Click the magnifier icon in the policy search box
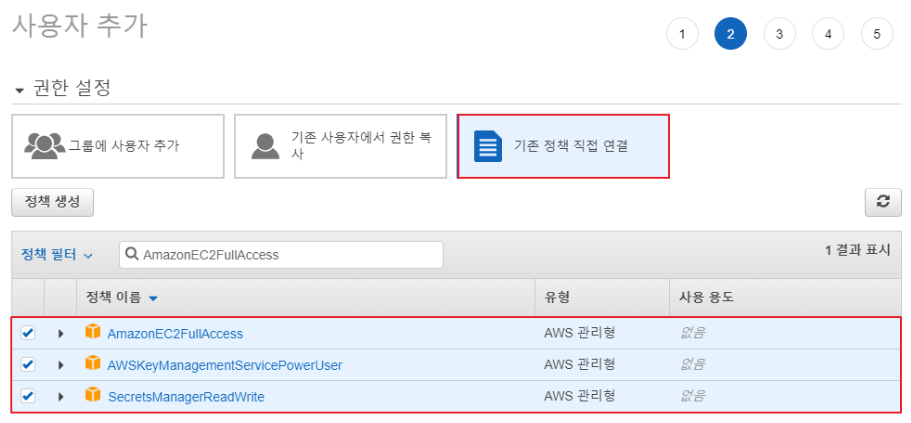The height and width of the screenshot is (423, 911). [132, 254]
